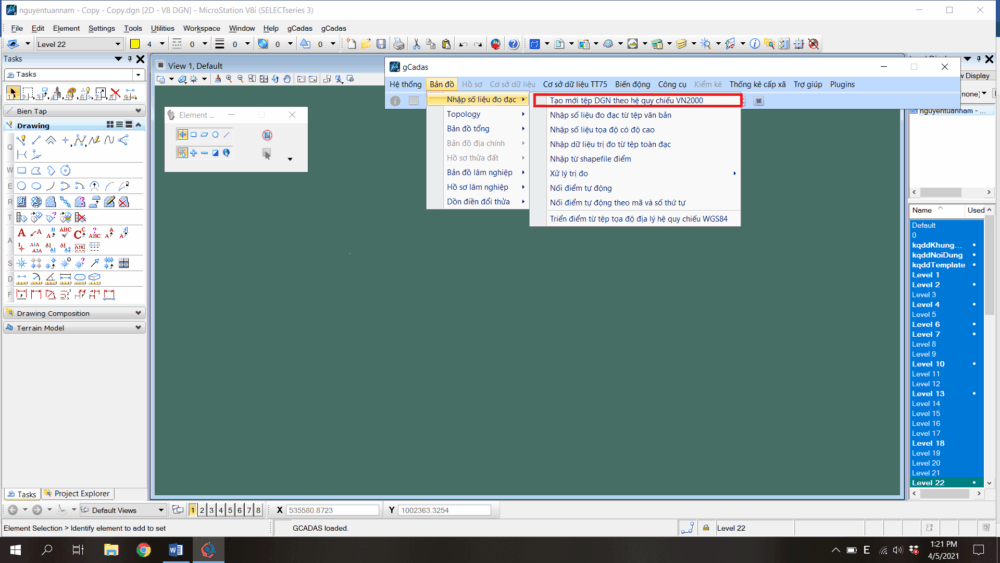The image size is (1000, 563).
Task: Click the Print icon in the toolbar
Action: pos(399,44)
